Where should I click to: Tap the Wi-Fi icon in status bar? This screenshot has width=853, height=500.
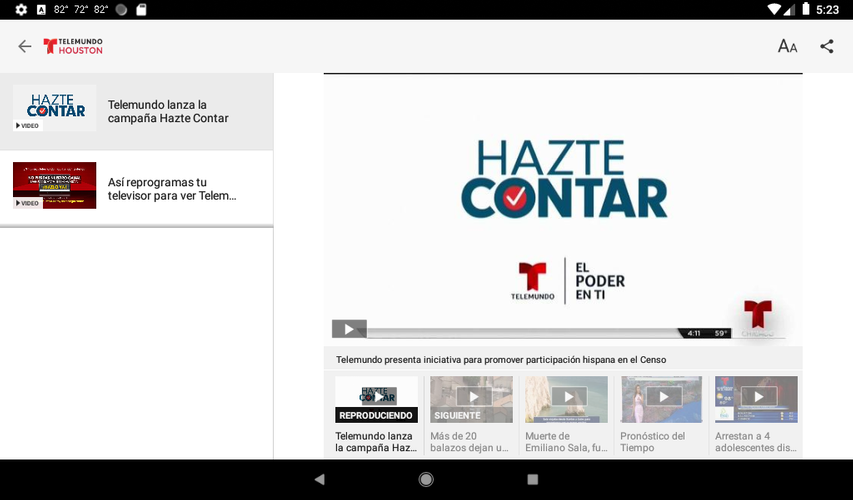point(774,9)
